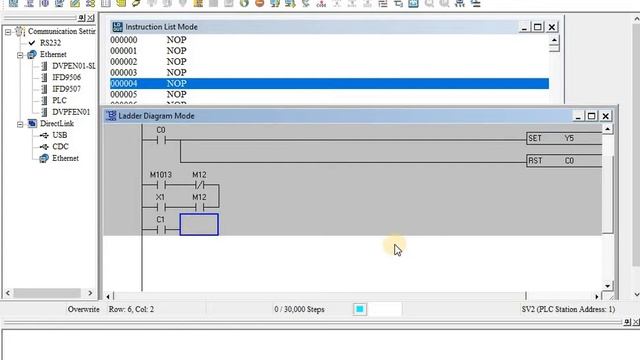Click the 0 / 30,000 Steps status
640x360 pixels.
pyautogui.click(x=299, y=309)
